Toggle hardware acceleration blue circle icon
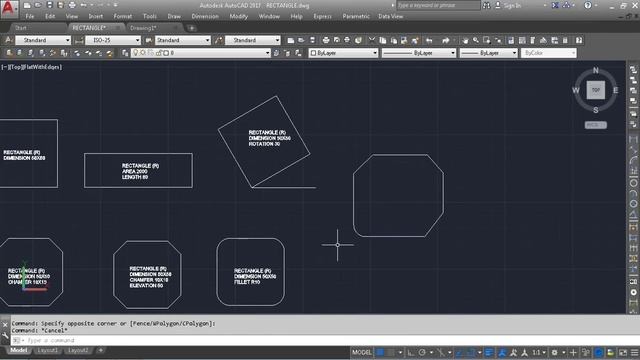The height and width of the screenshot is (360, 640). 599,352
